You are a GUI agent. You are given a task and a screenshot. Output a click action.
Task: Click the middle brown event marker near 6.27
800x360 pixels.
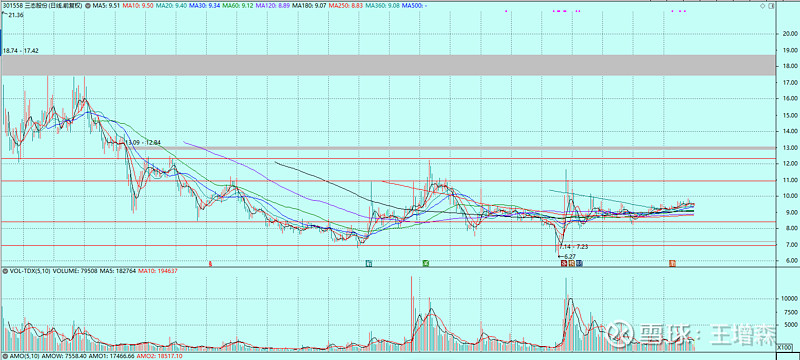point(571,263)
